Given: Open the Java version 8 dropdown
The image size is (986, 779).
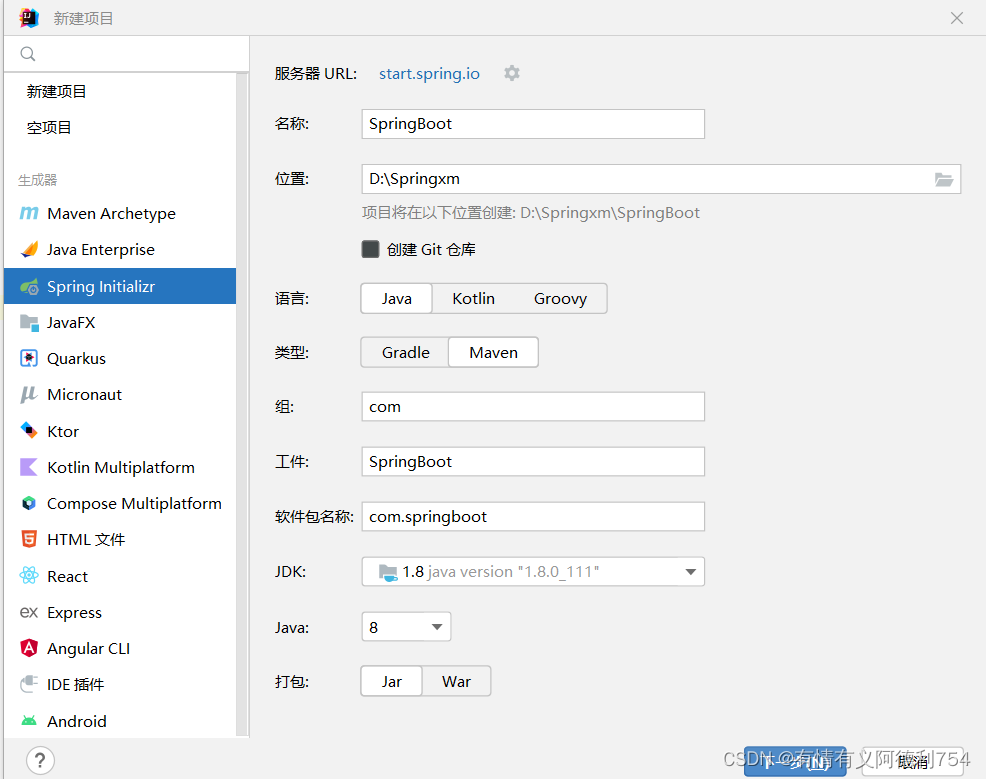Looking at the screenshot, I should pyautogui.click(x=406, y=627).
